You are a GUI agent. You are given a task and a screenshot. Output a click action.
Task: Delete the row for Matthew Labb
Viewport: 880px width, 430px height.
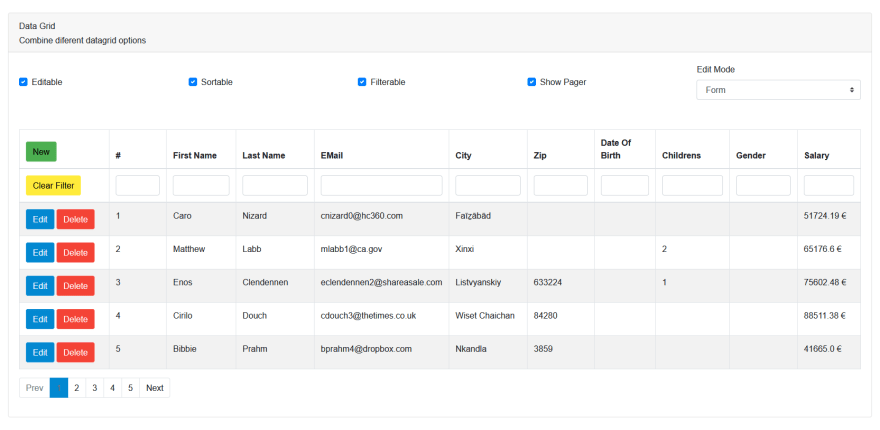tap(75, 253)
